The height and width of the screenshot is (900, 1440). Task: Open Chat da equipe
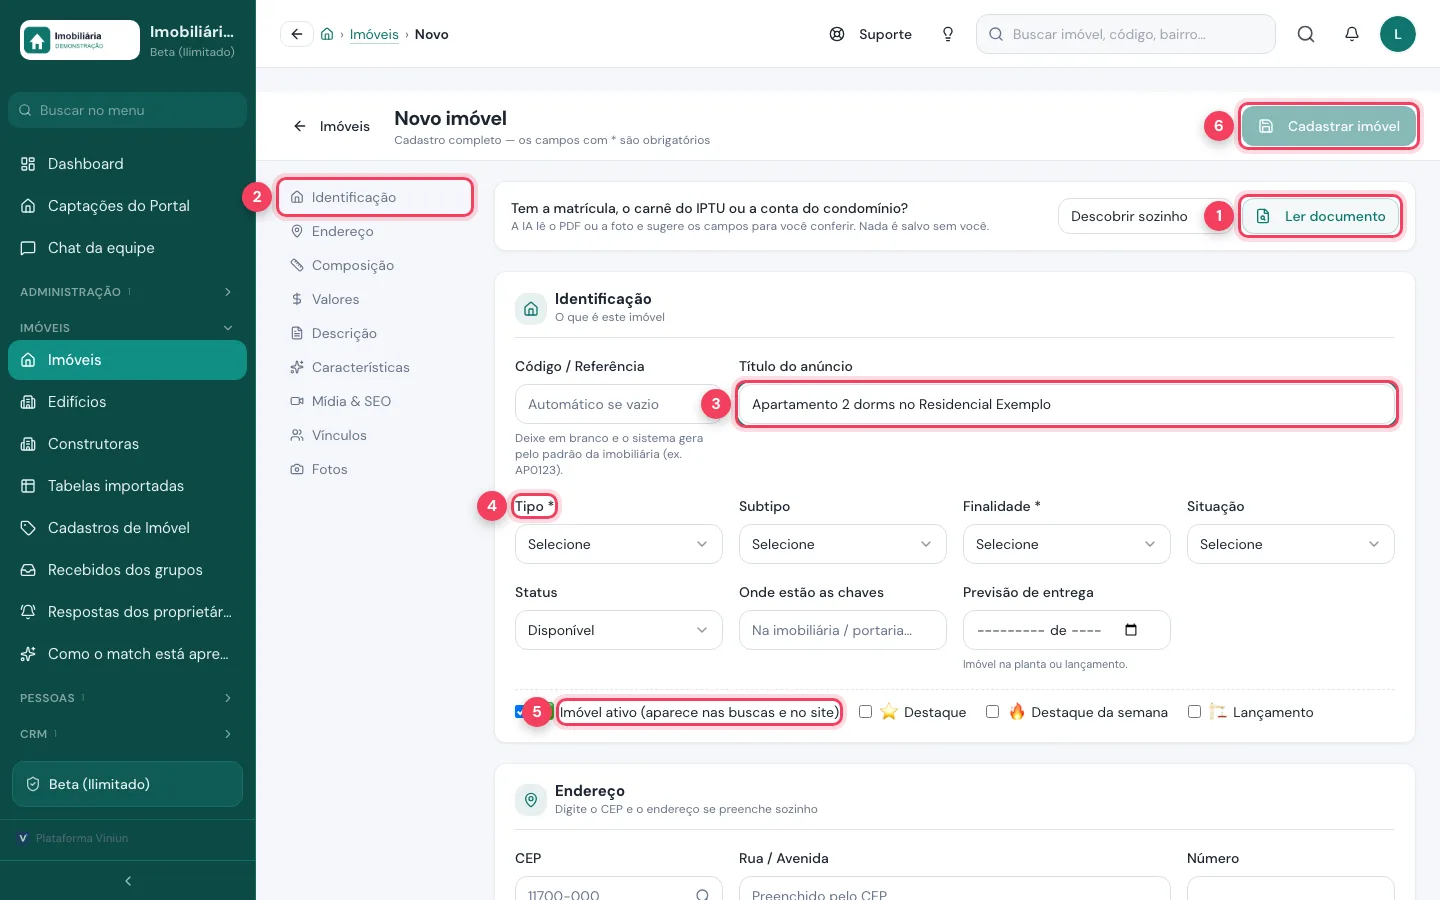click(127, 248)
